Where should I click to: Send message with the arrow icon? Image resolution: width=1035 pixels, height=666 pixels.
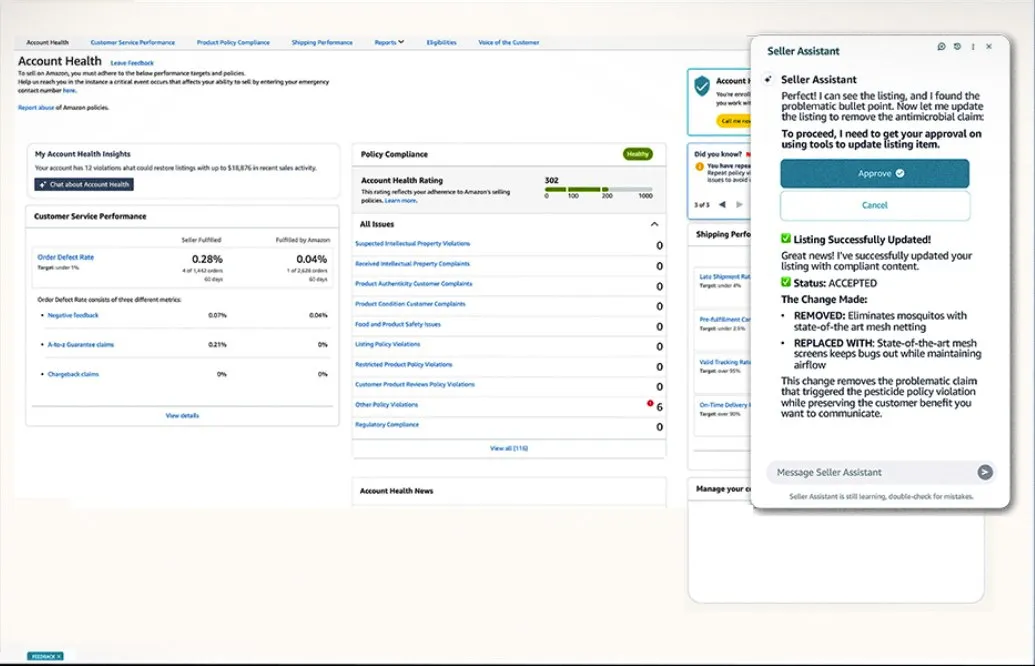point(984,472)
